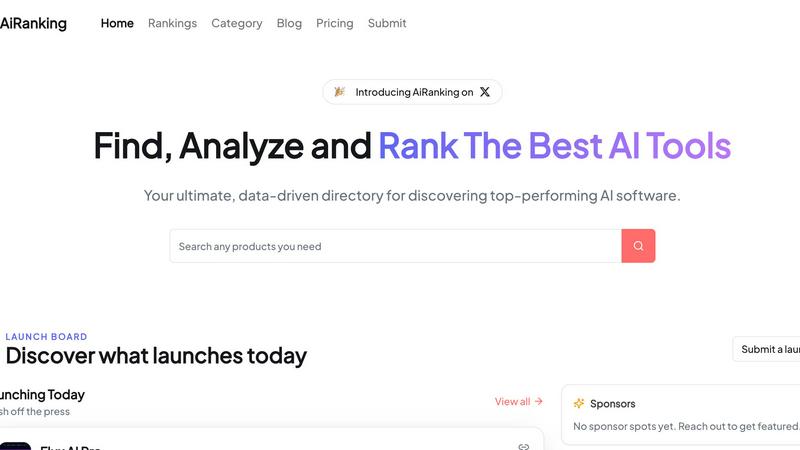Click the sparkle icon beside Sponsors

pyautogui.click(x=579, y=404)
